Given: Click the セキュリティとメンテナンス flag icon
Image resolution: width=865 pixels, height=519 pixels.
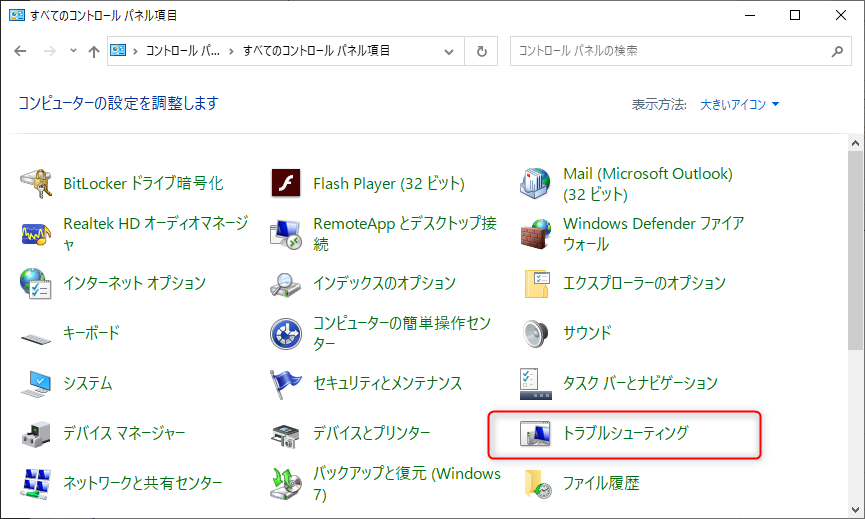Looking at the screenshot, I should [x=286, y=384].
